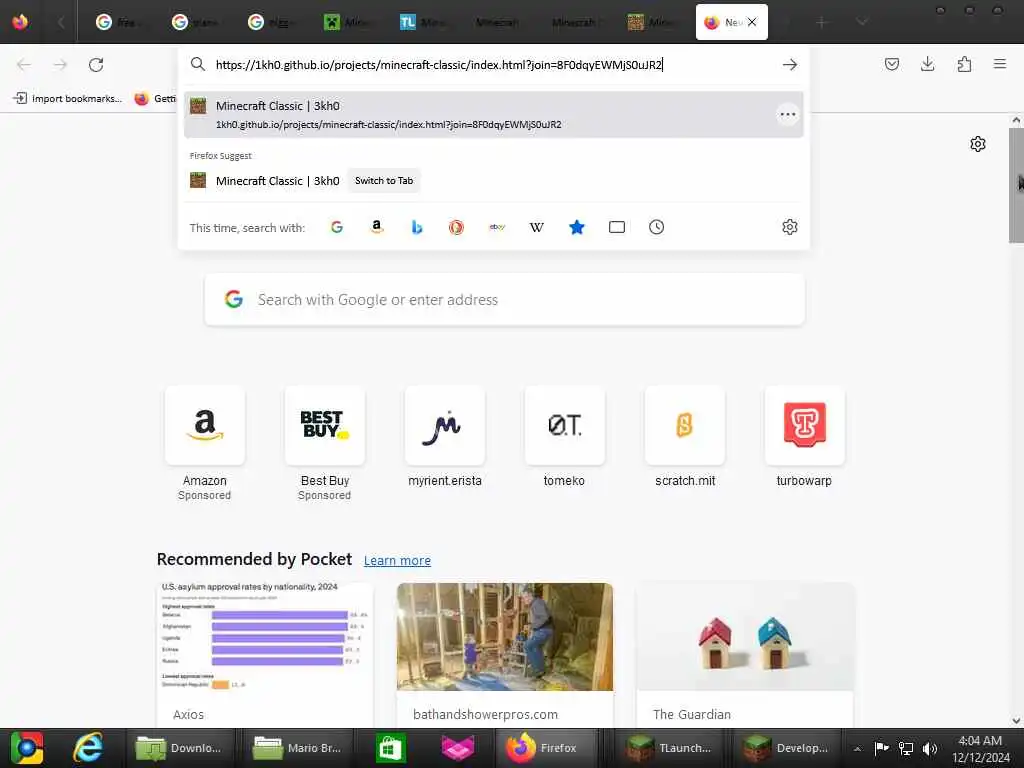Open the network tray icon
Image resolution: width=1024 pixels, height=768 pixels.
[x=905, y=748]
